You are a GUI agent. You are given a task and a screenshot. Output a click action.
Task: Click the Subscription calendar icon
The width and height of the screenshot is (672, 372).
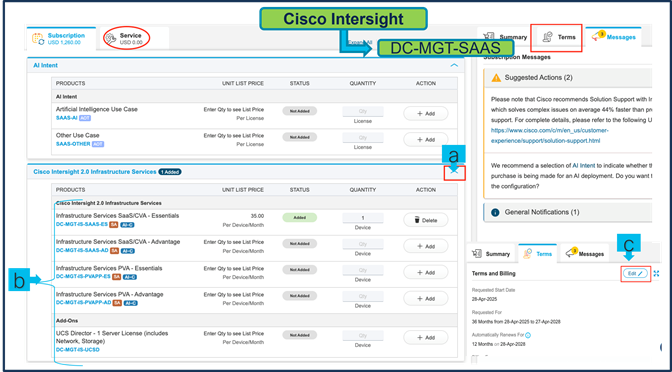pos(38,39)
